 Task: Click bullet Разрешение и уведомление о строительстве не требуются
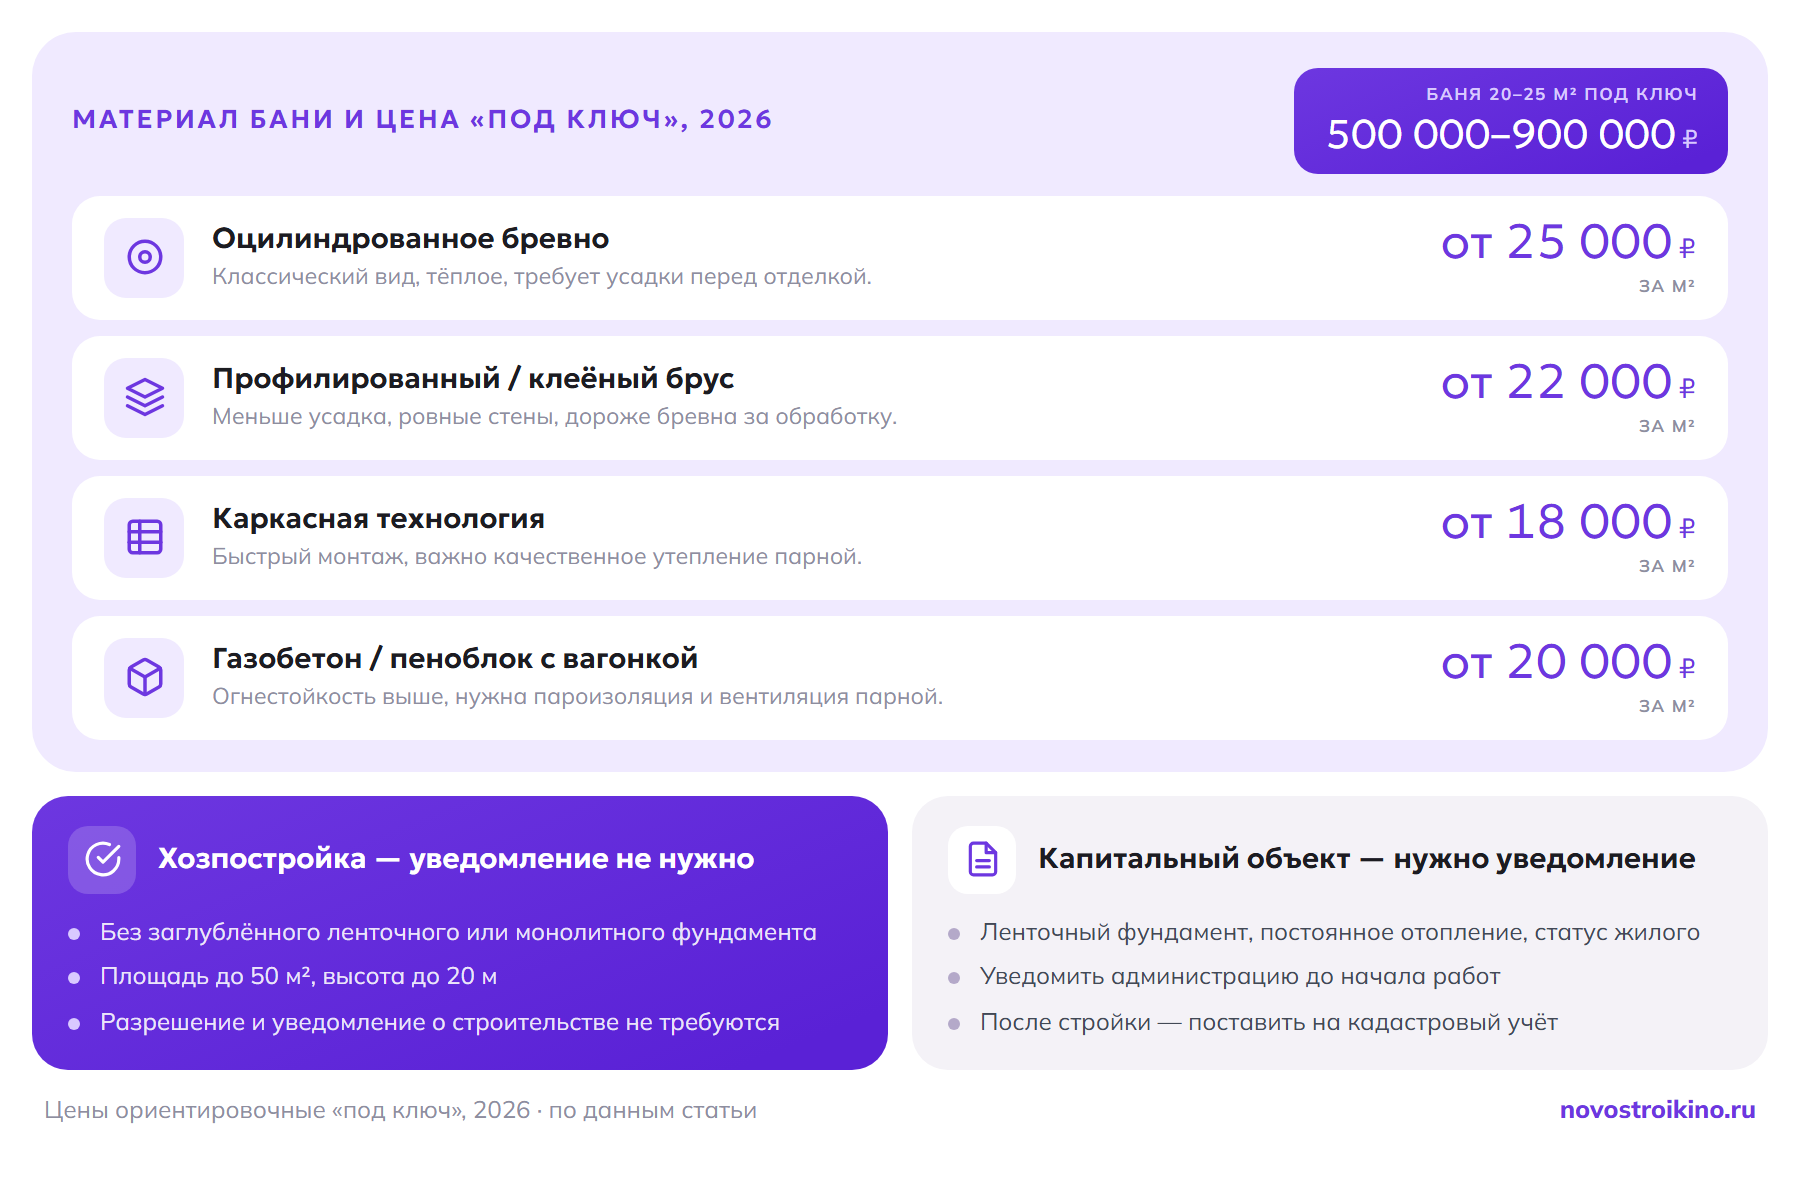point(440,1023)
